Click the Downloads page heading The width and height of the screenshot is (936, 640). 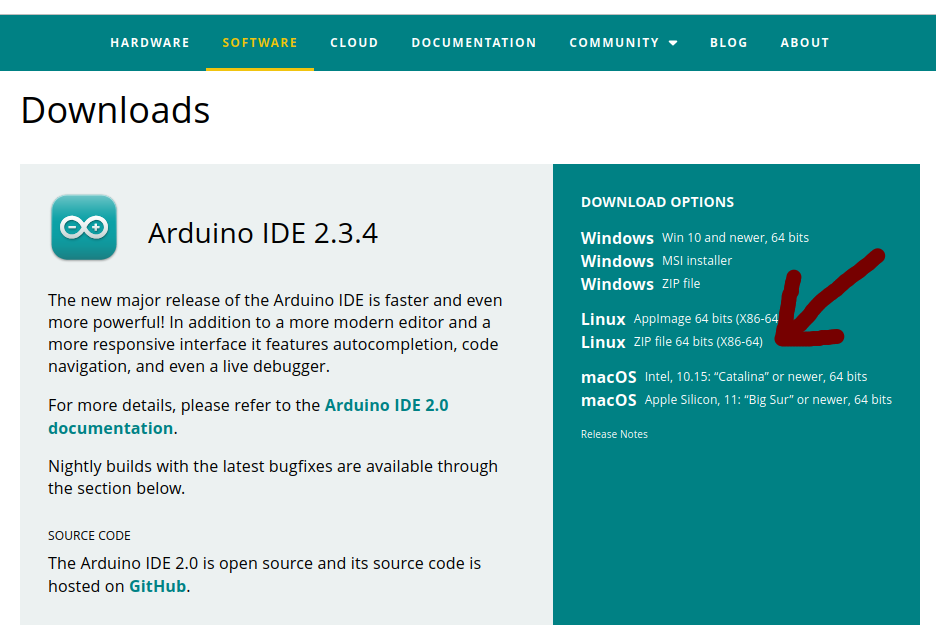click(116, 110)
